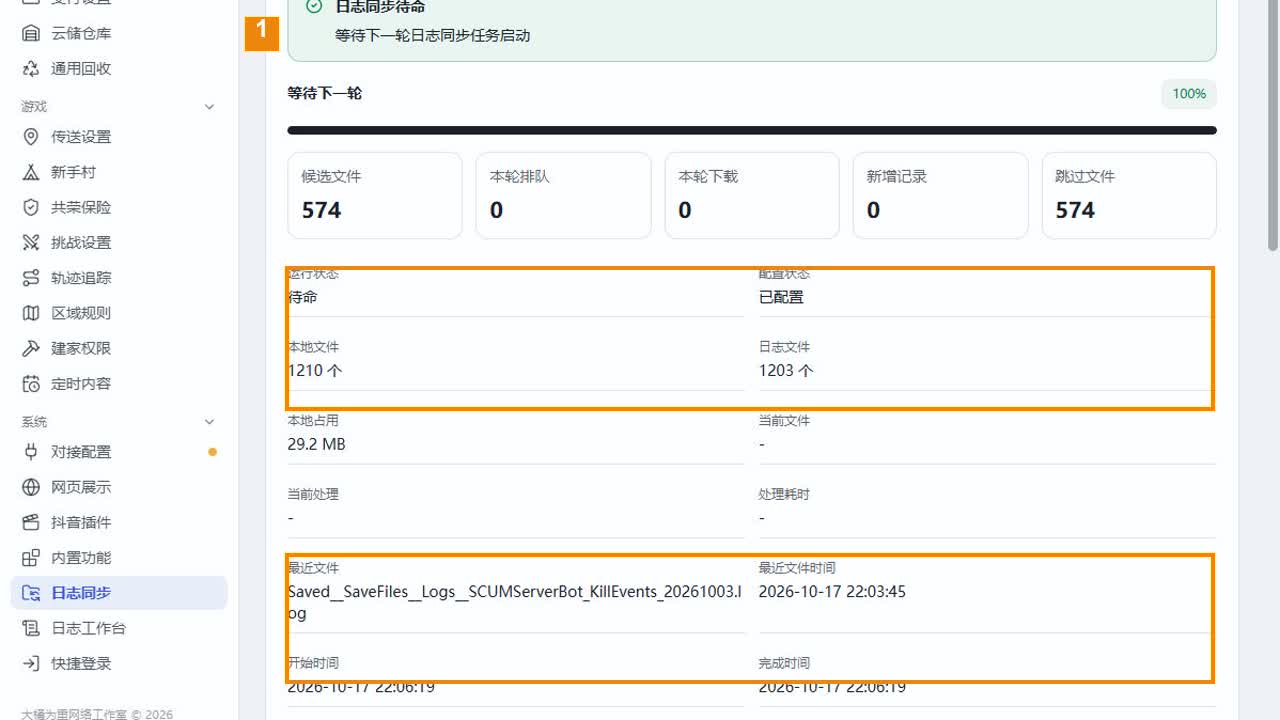The image size is (1280, 720).
Task: Click the 29.2 MB local usage value
Action: click(316, 444)
